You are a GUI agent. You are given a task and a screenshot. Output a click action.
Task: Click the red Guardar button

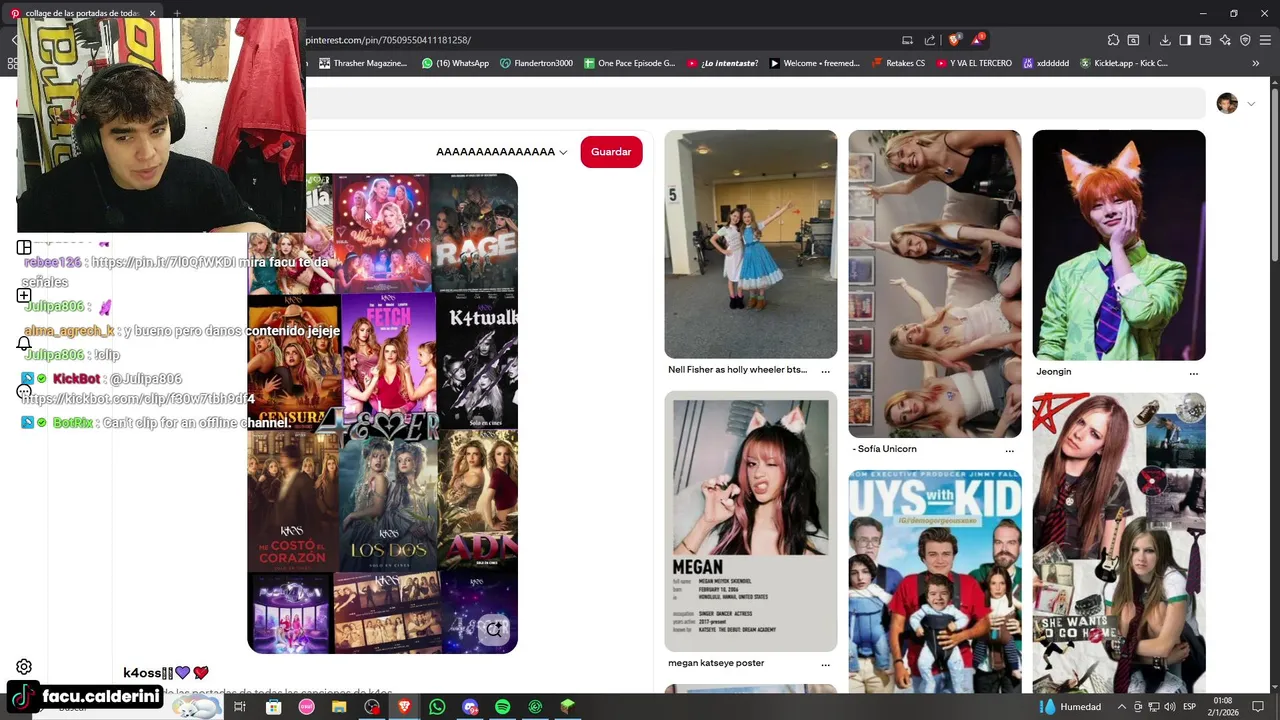pyautogui.click(x=611, y=152)
